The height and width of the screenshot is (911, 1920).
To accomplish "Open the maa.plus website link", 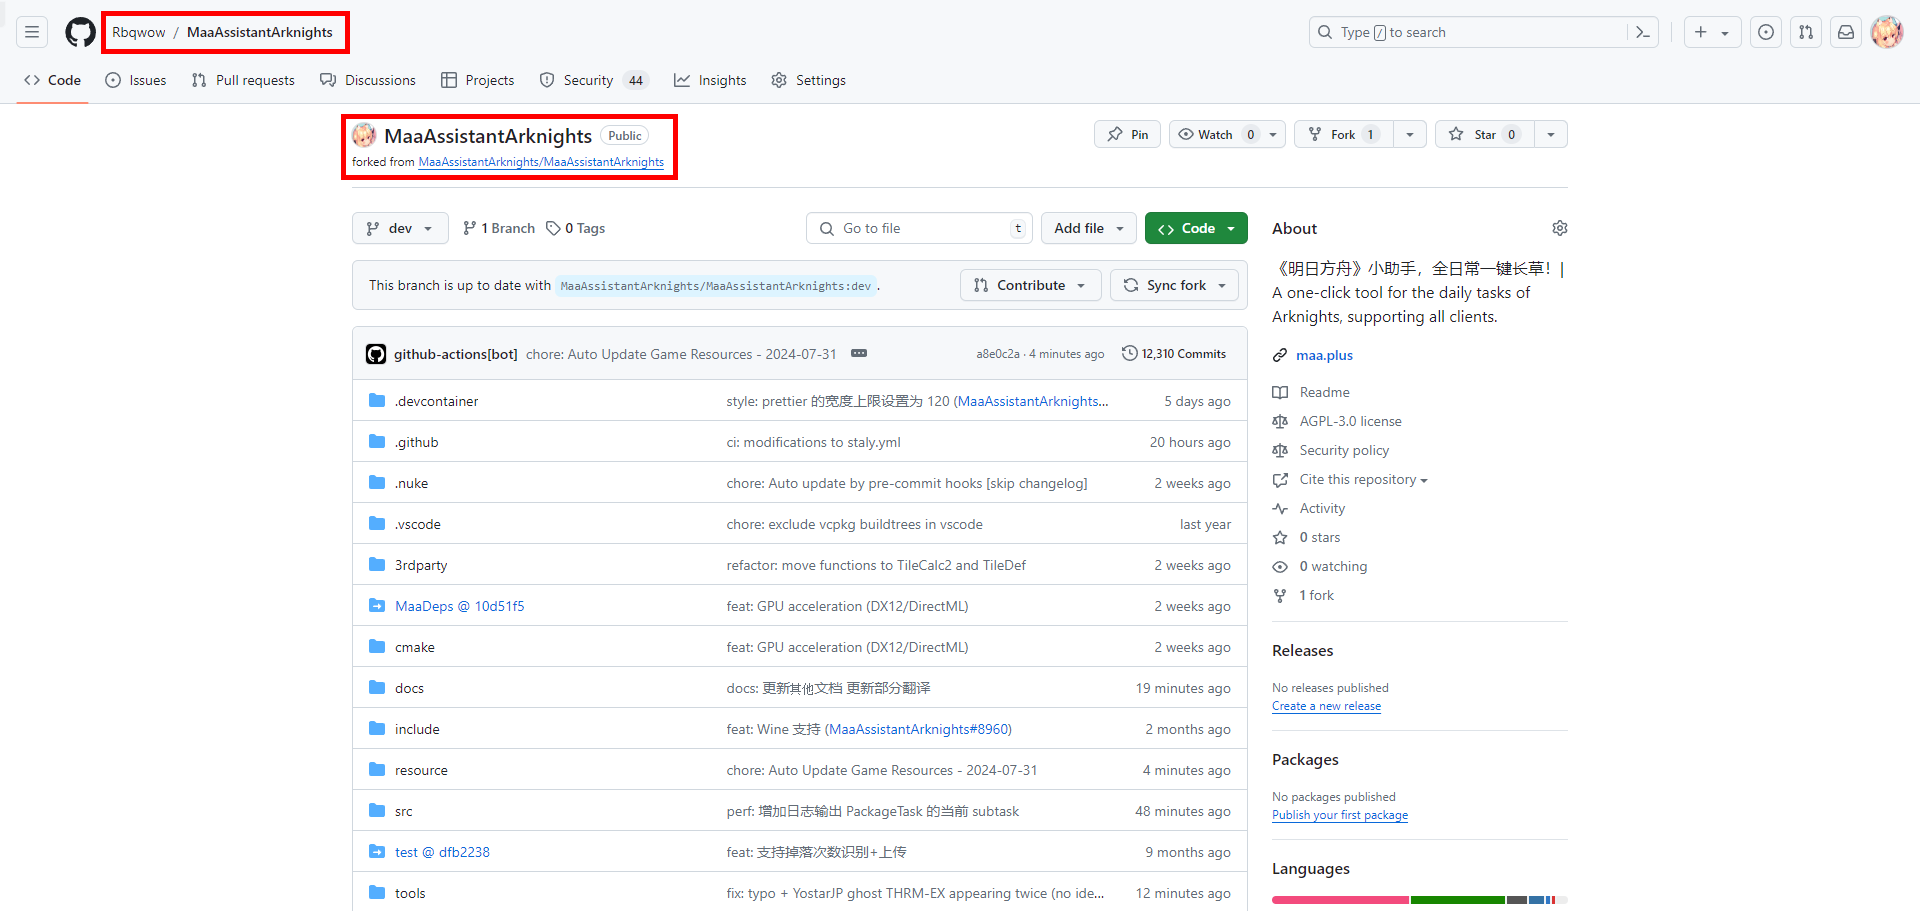I will 1324,355.
